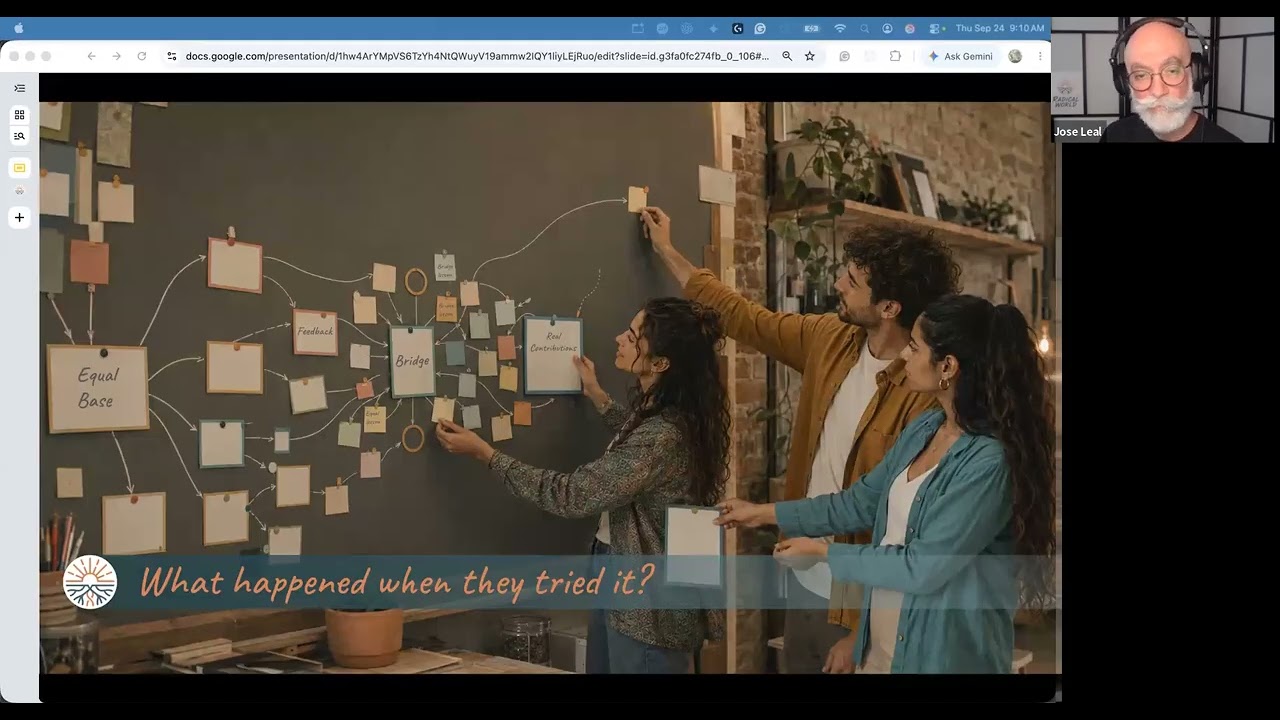Reload the Google Slides page
This screenshot has height=720, width=1280.
(142, 56)
